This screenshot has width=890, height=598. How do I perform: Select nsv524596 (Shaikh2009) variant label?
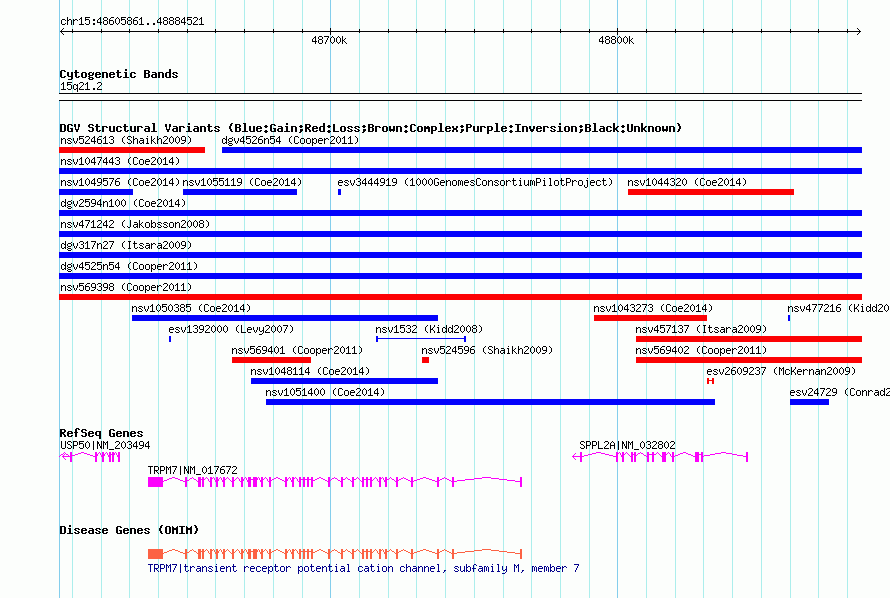(x=487, y=350)
